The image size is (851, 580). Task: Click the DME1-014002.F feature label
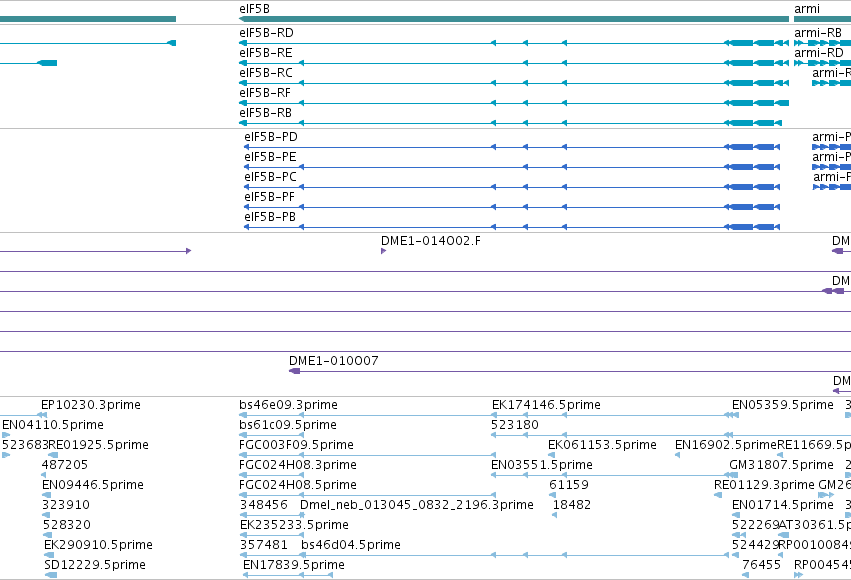pyautogui.click(x=430, y=241)
